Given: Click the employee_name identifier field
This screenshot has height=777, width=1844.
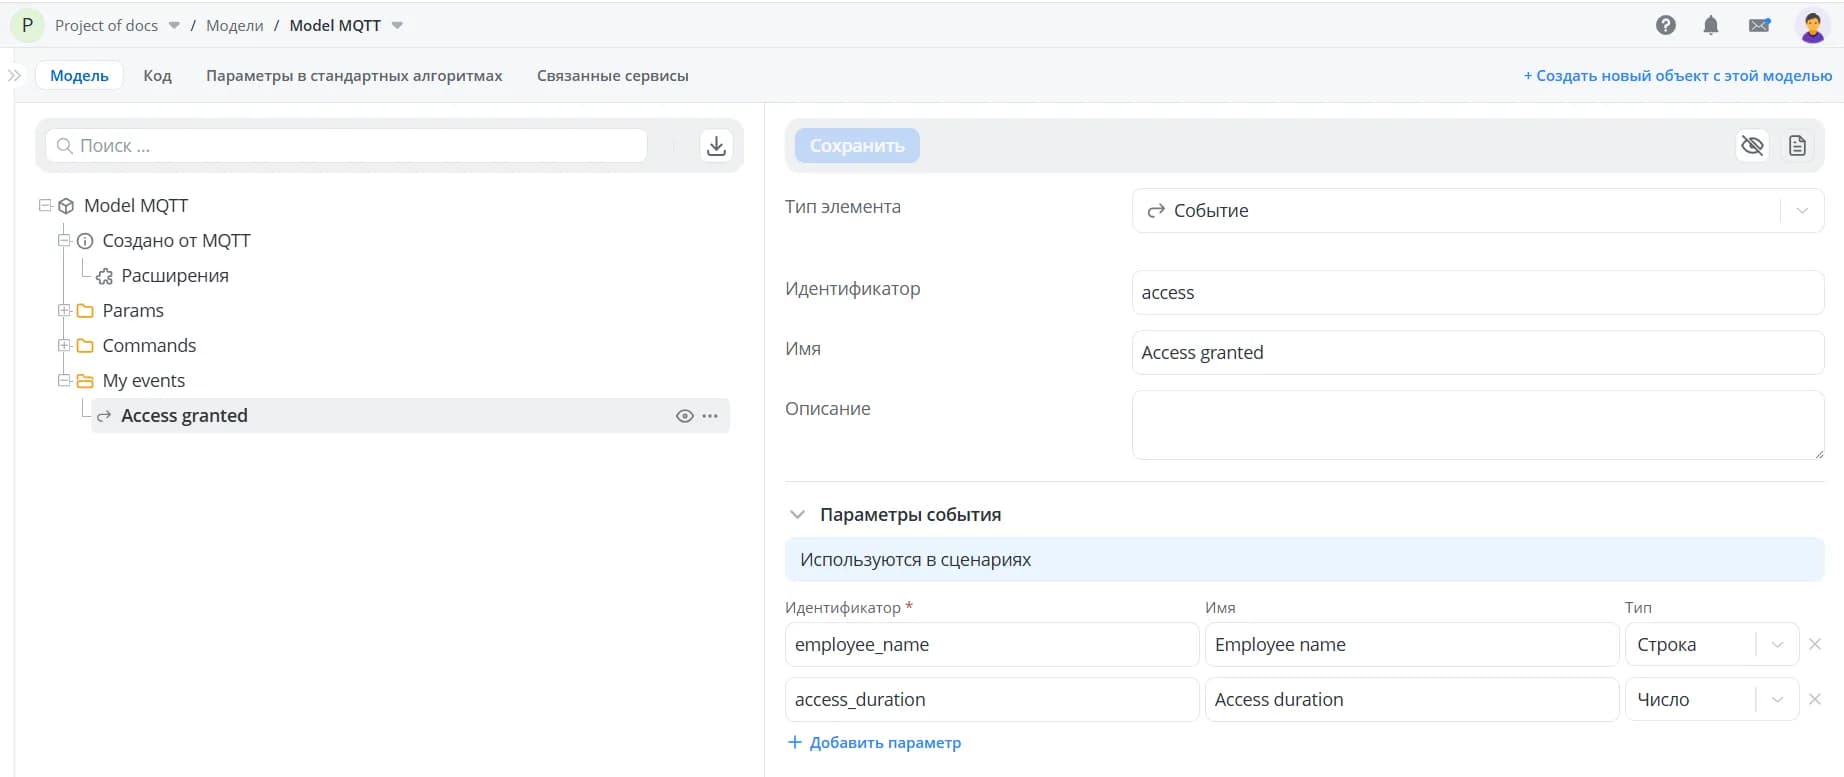Looking at the screenshot, I should [x=992, y=645].
